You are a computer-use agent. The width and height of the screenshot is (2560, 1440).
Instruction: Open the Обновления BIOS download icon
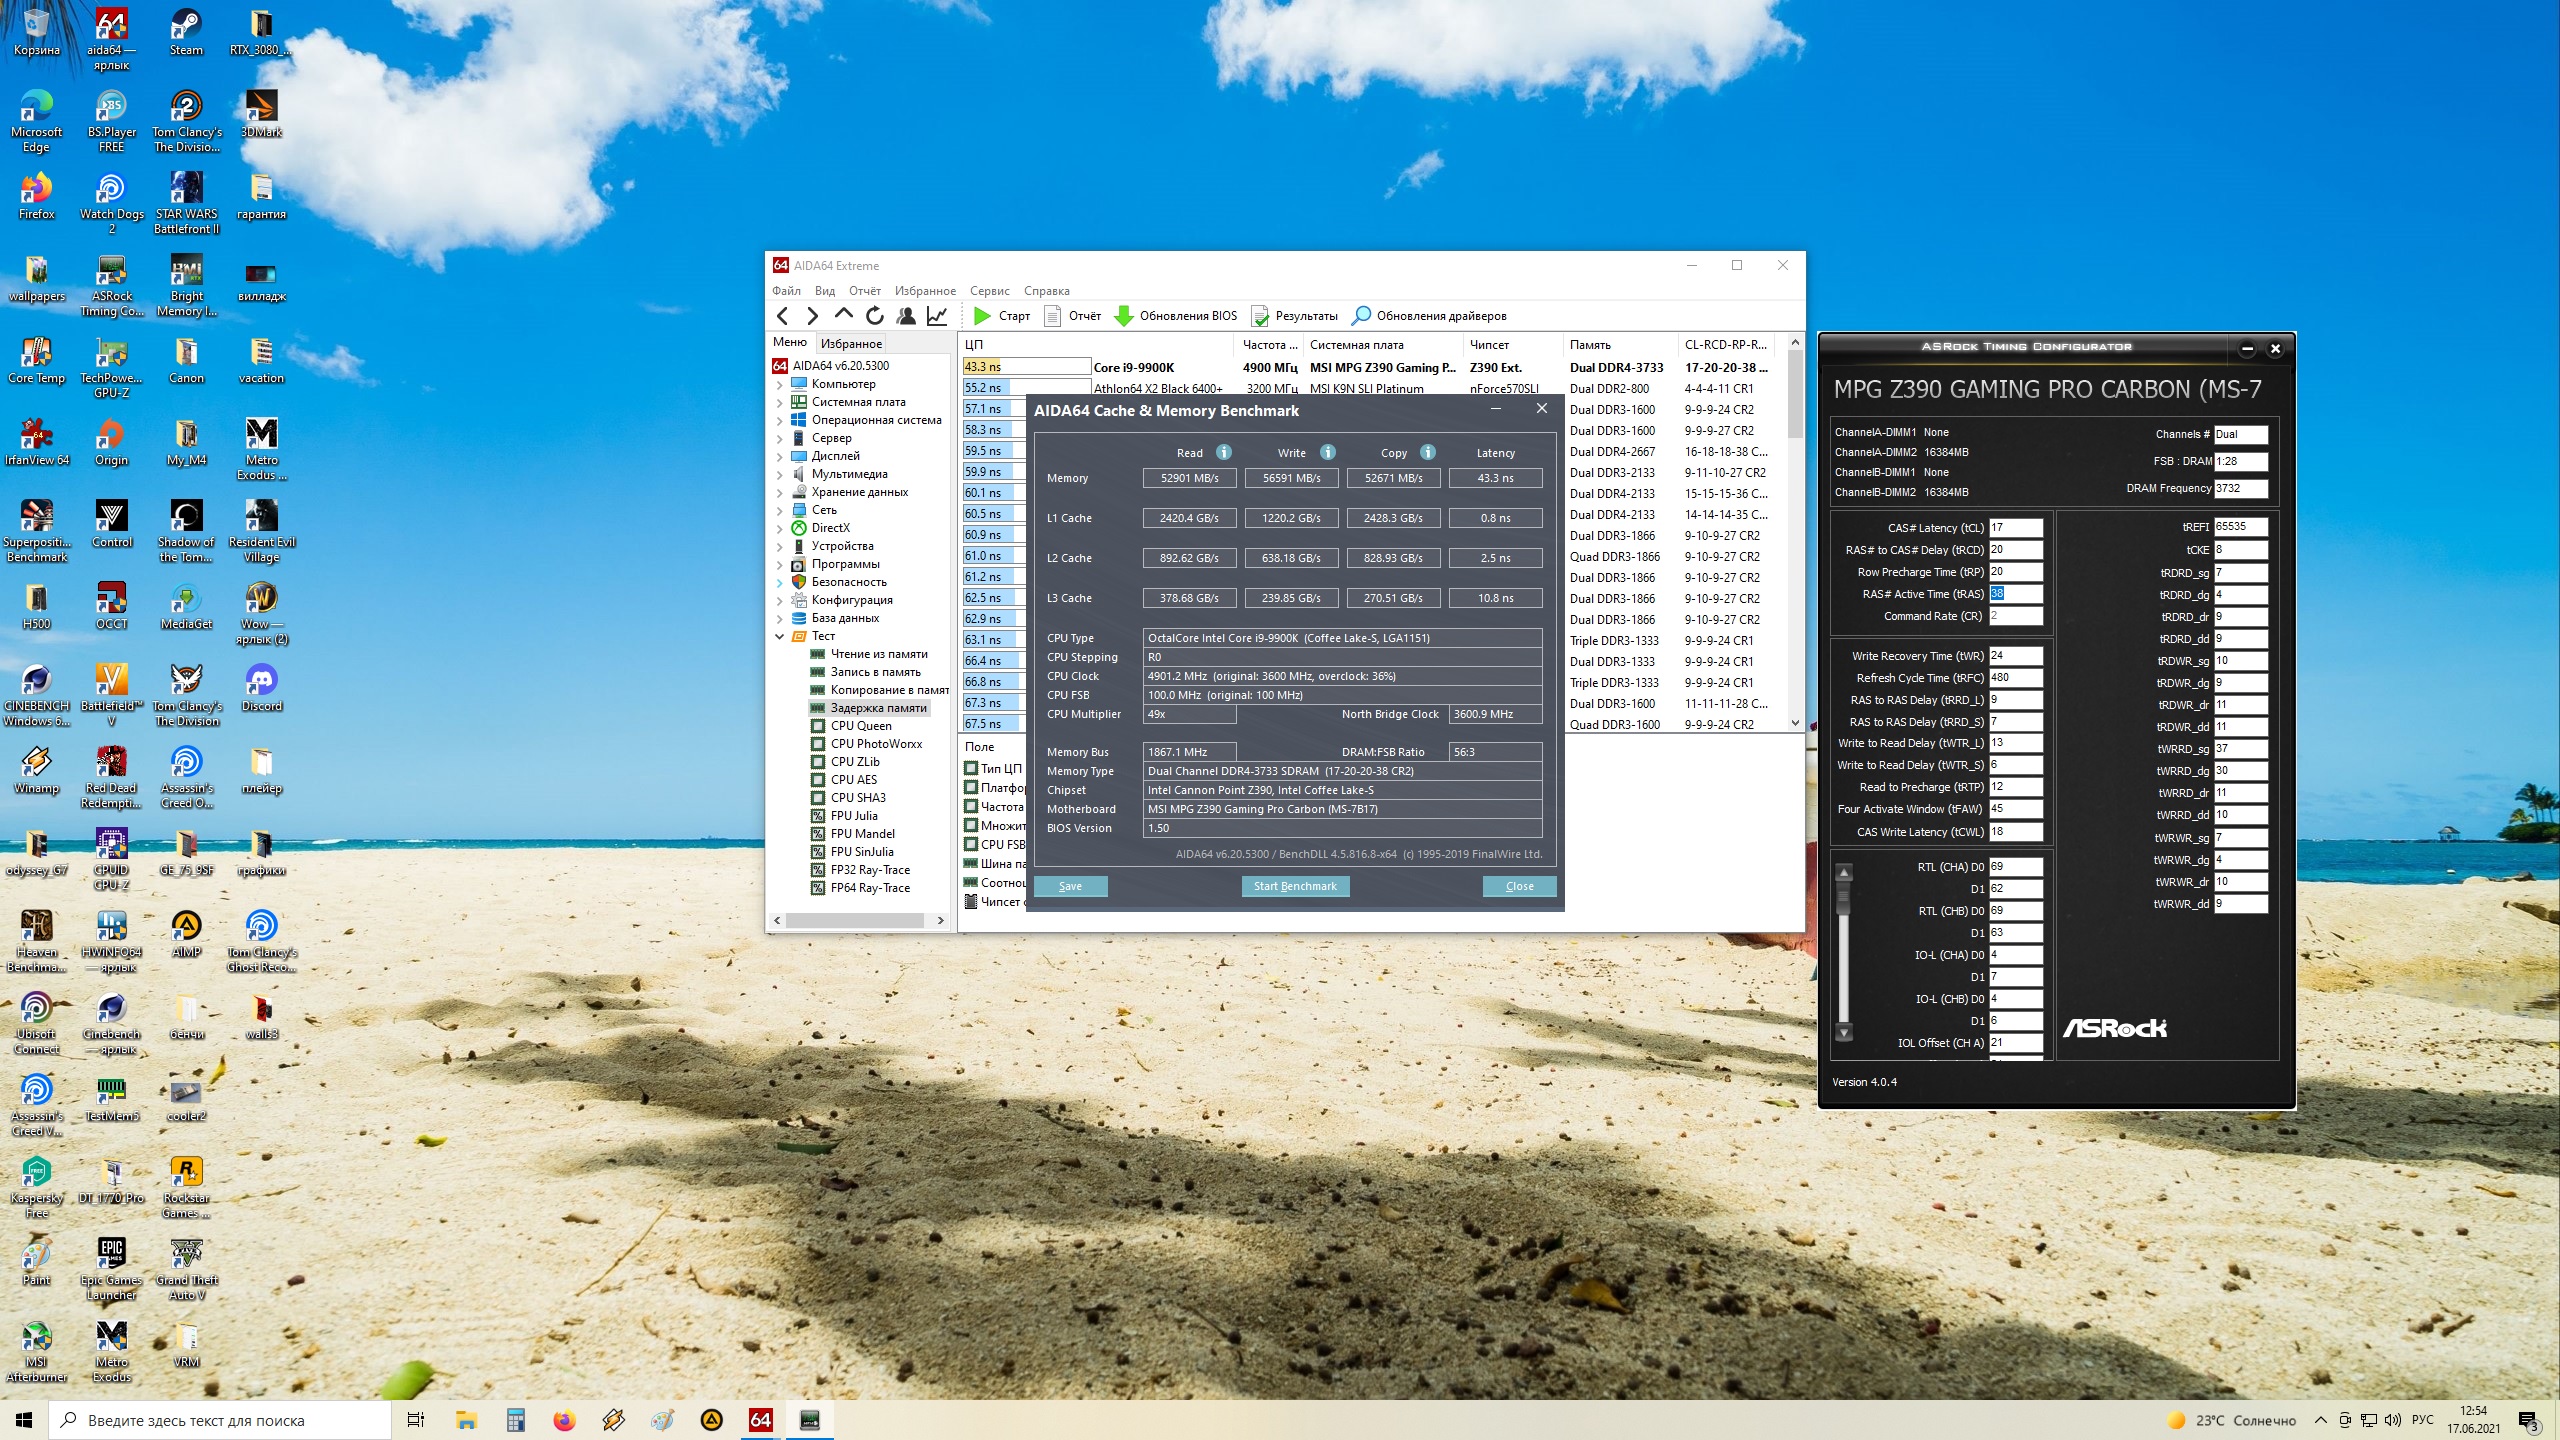(1124, 316)
